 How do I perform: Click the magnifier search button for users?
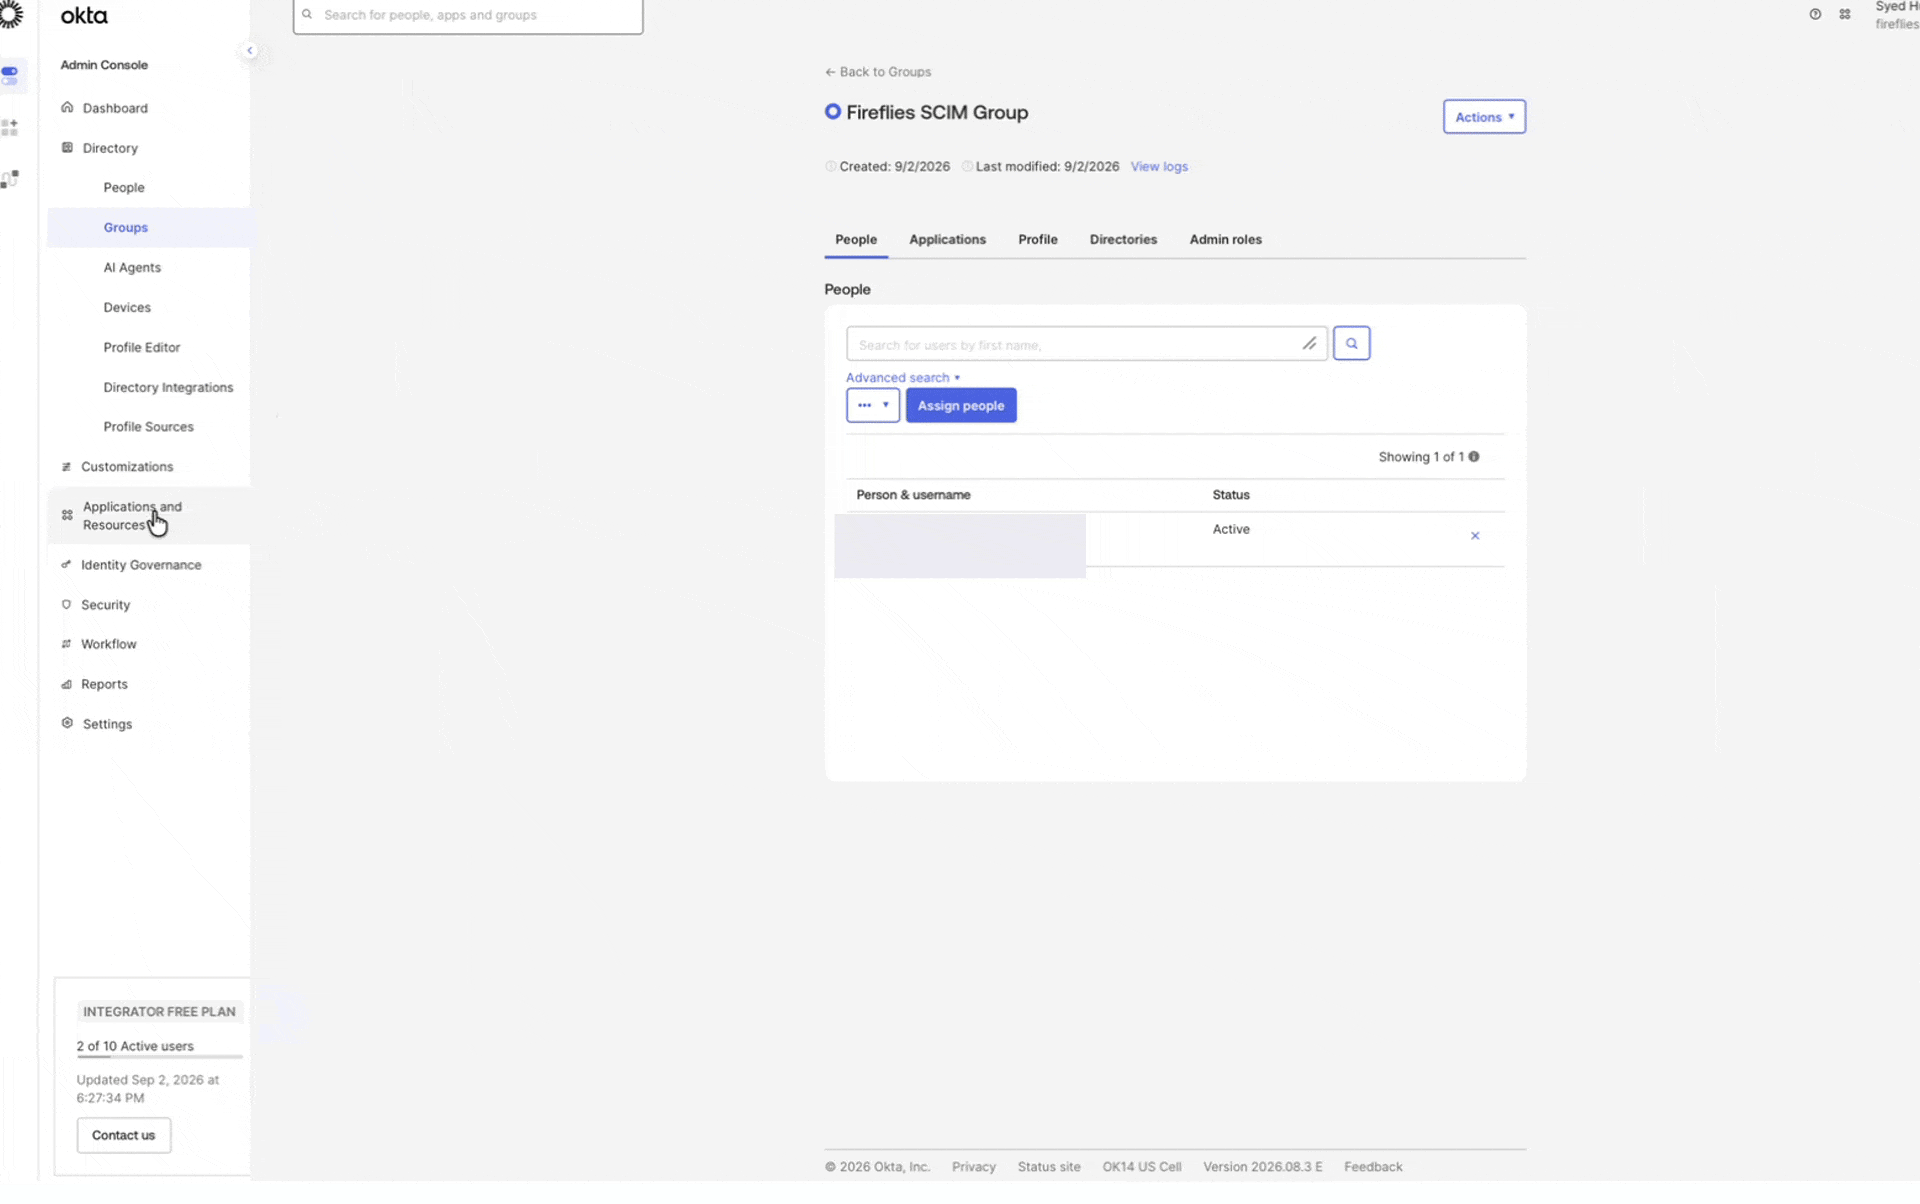1351,344
